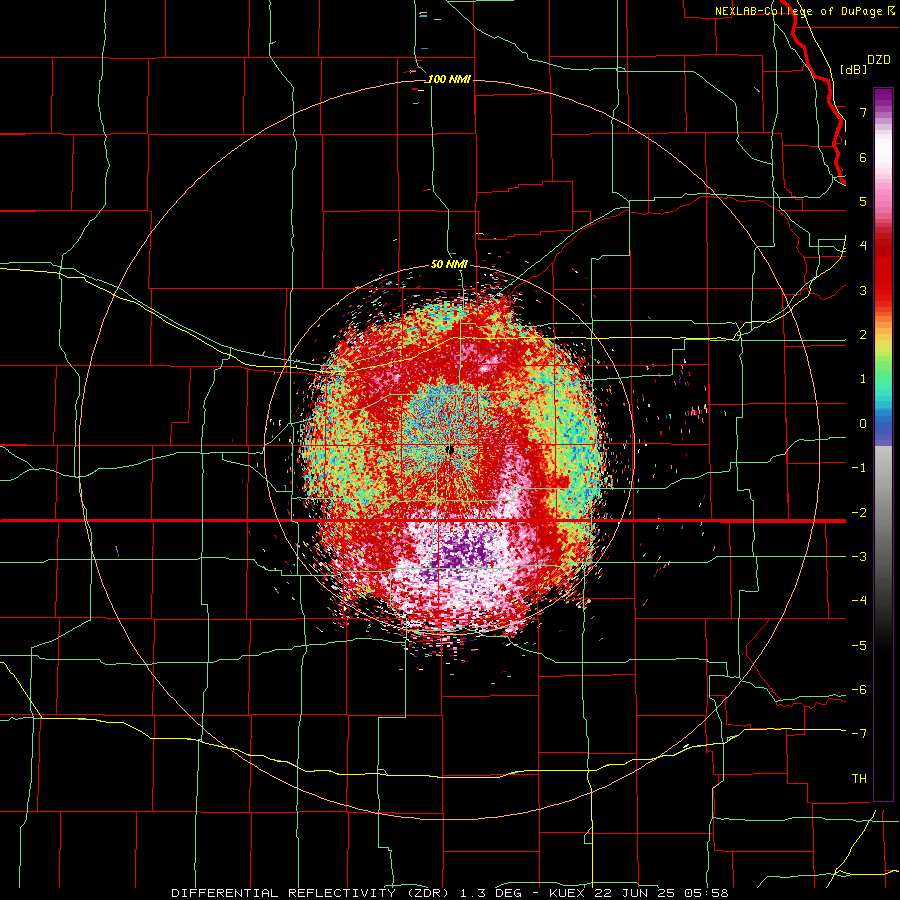Click the [dB] unit label
900x900 pixels.
[x=854, y=69]
